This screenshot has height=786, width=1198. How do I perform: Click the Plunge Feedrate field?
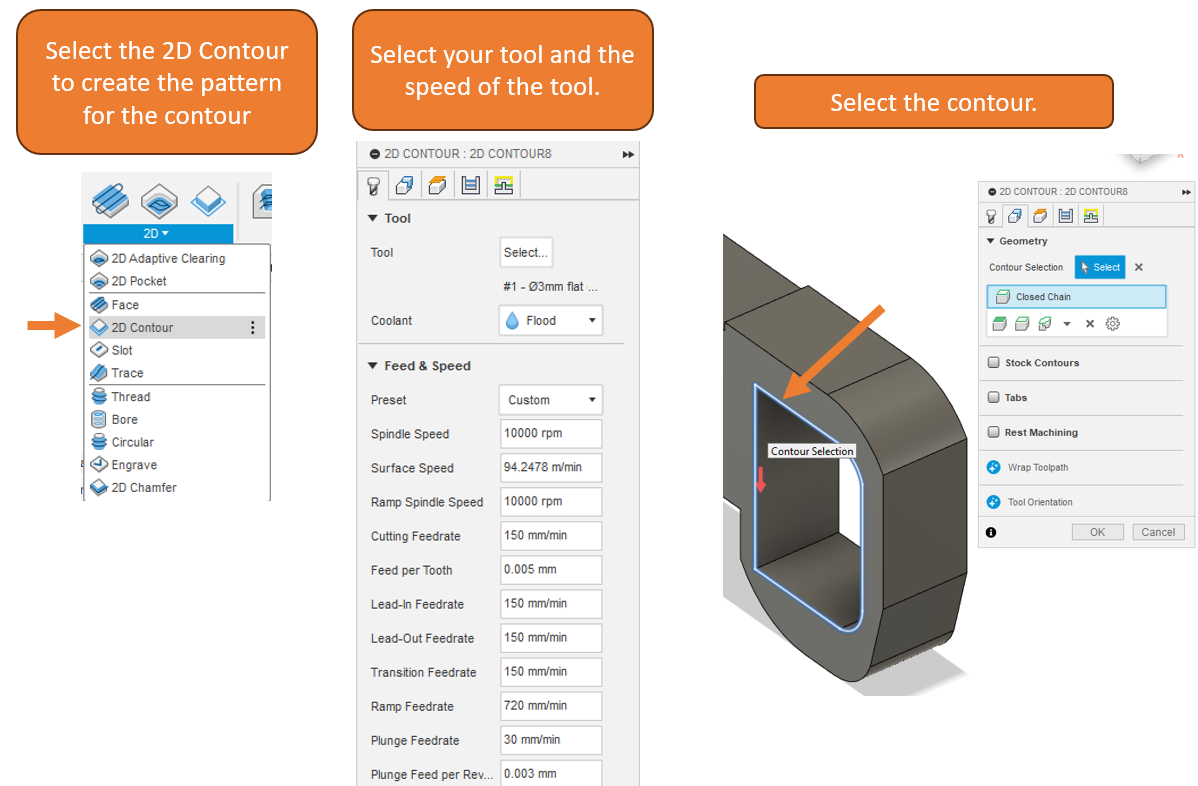551,740
